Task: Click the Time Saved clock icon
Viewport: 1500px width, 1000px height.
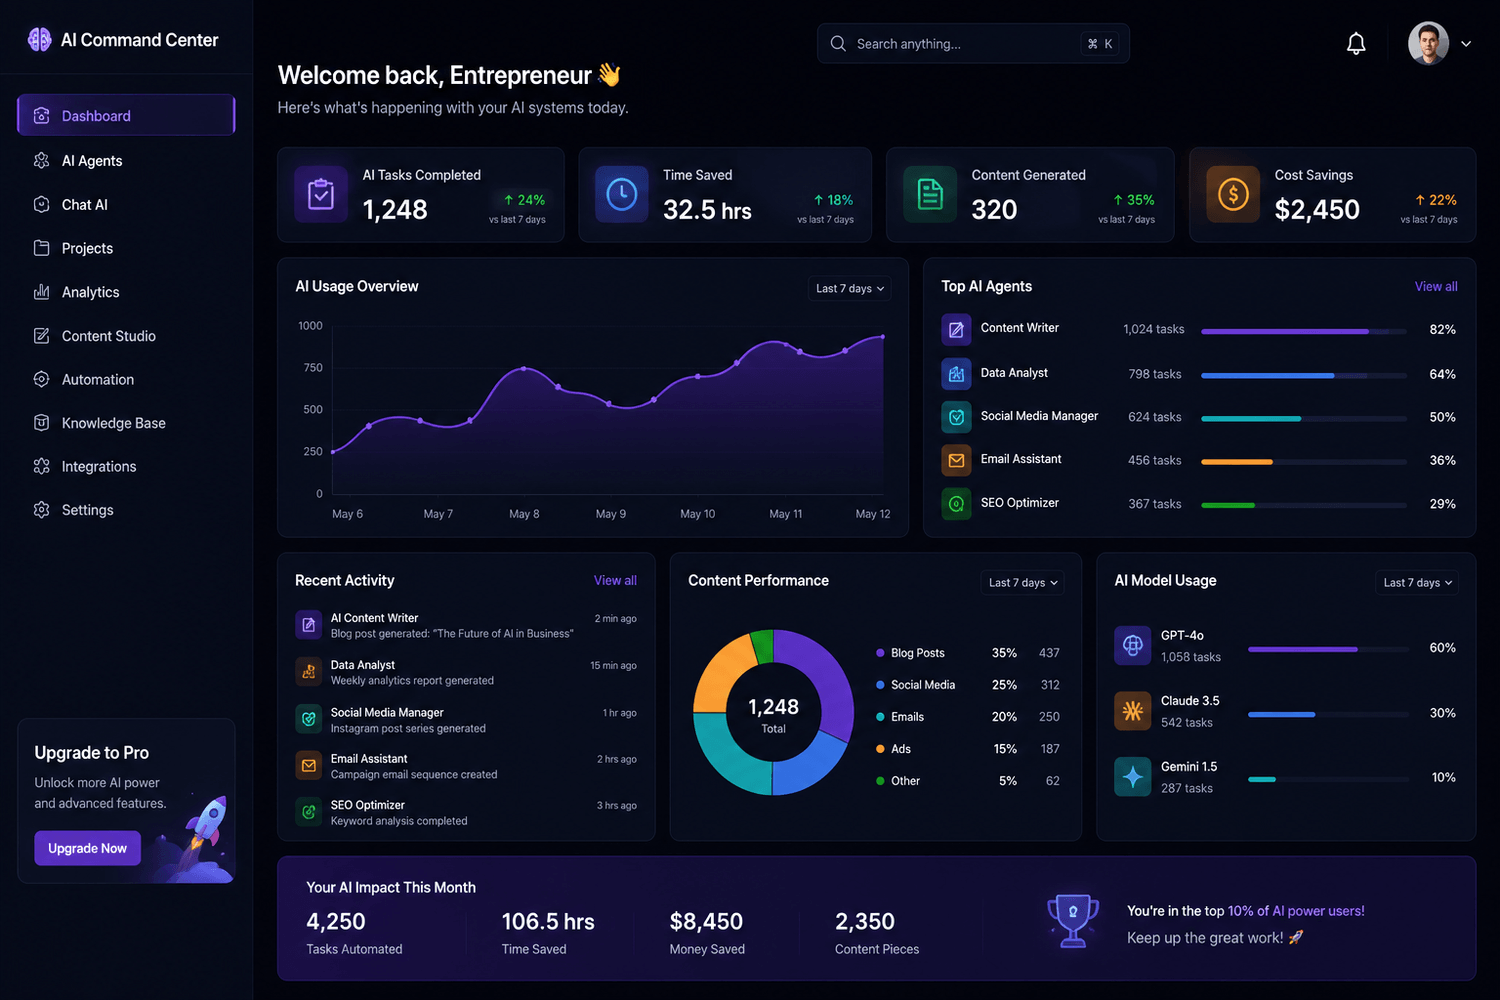Action: [x=622, y=194]
